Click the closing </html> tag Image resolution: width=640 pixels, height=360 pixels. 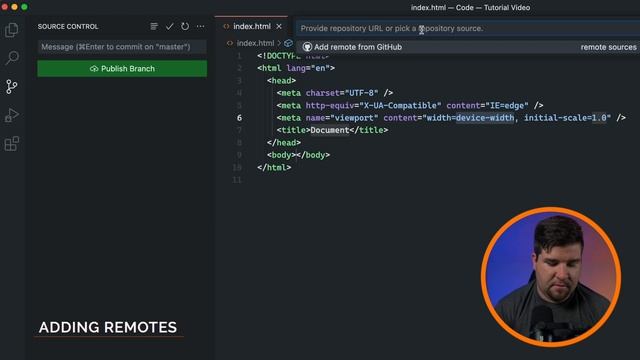(274, 167)
